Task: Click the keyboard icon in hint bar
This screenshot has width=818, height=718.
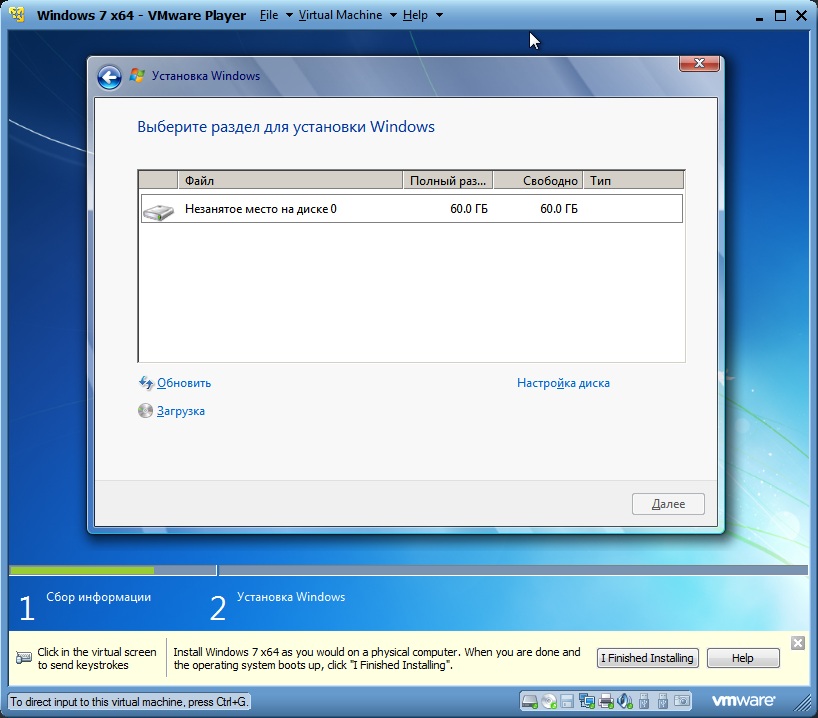Action: coord(23,657)
